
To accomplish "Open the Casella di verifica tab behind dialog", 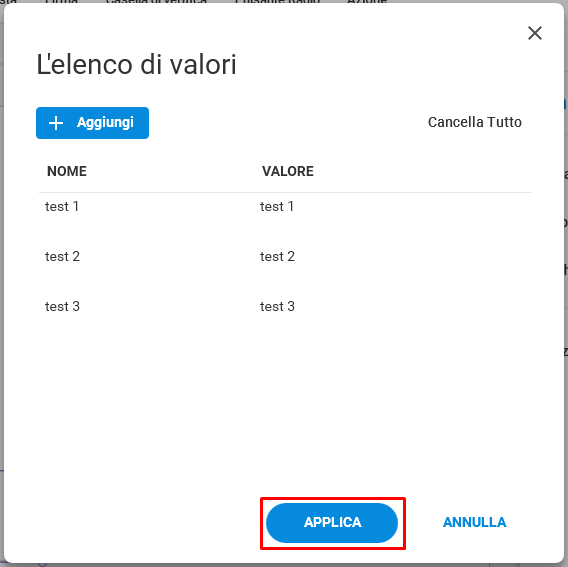I will [156, 2].
